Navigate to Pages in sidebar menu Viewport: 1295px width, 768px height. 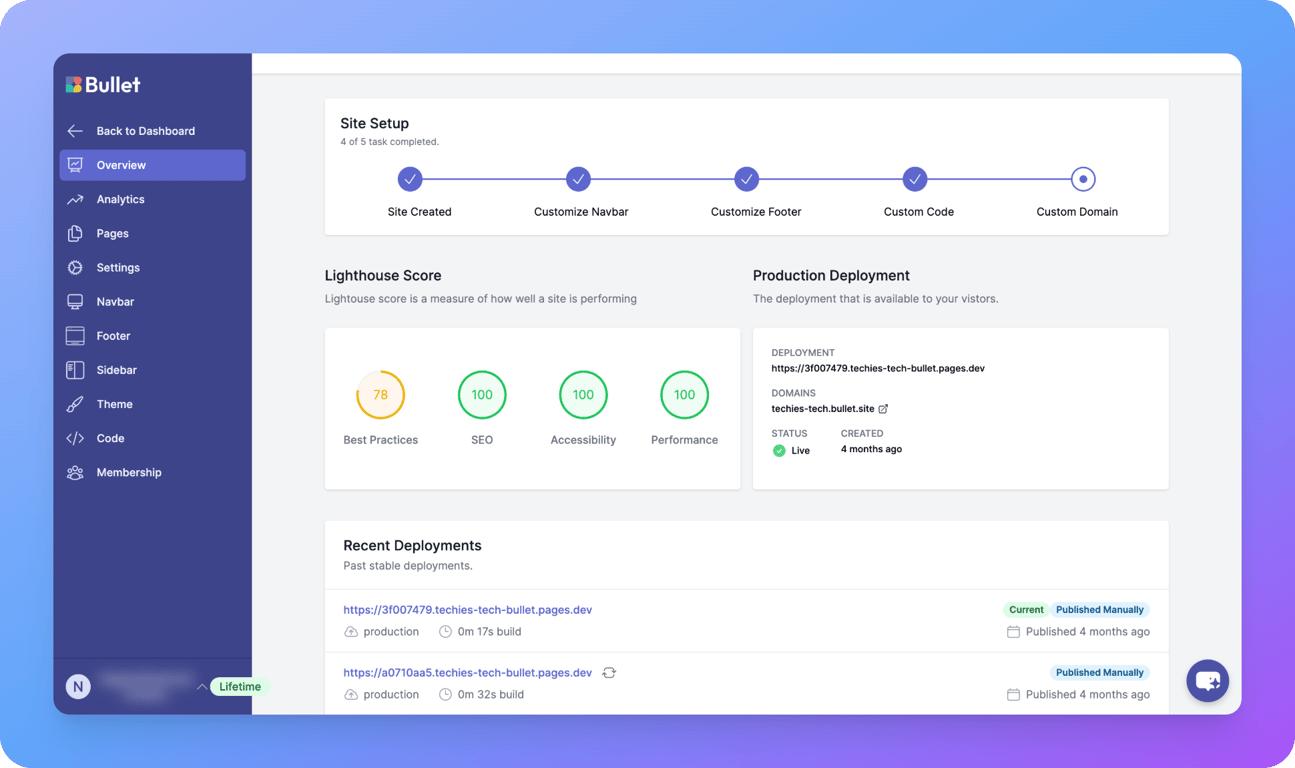[152, 233]
